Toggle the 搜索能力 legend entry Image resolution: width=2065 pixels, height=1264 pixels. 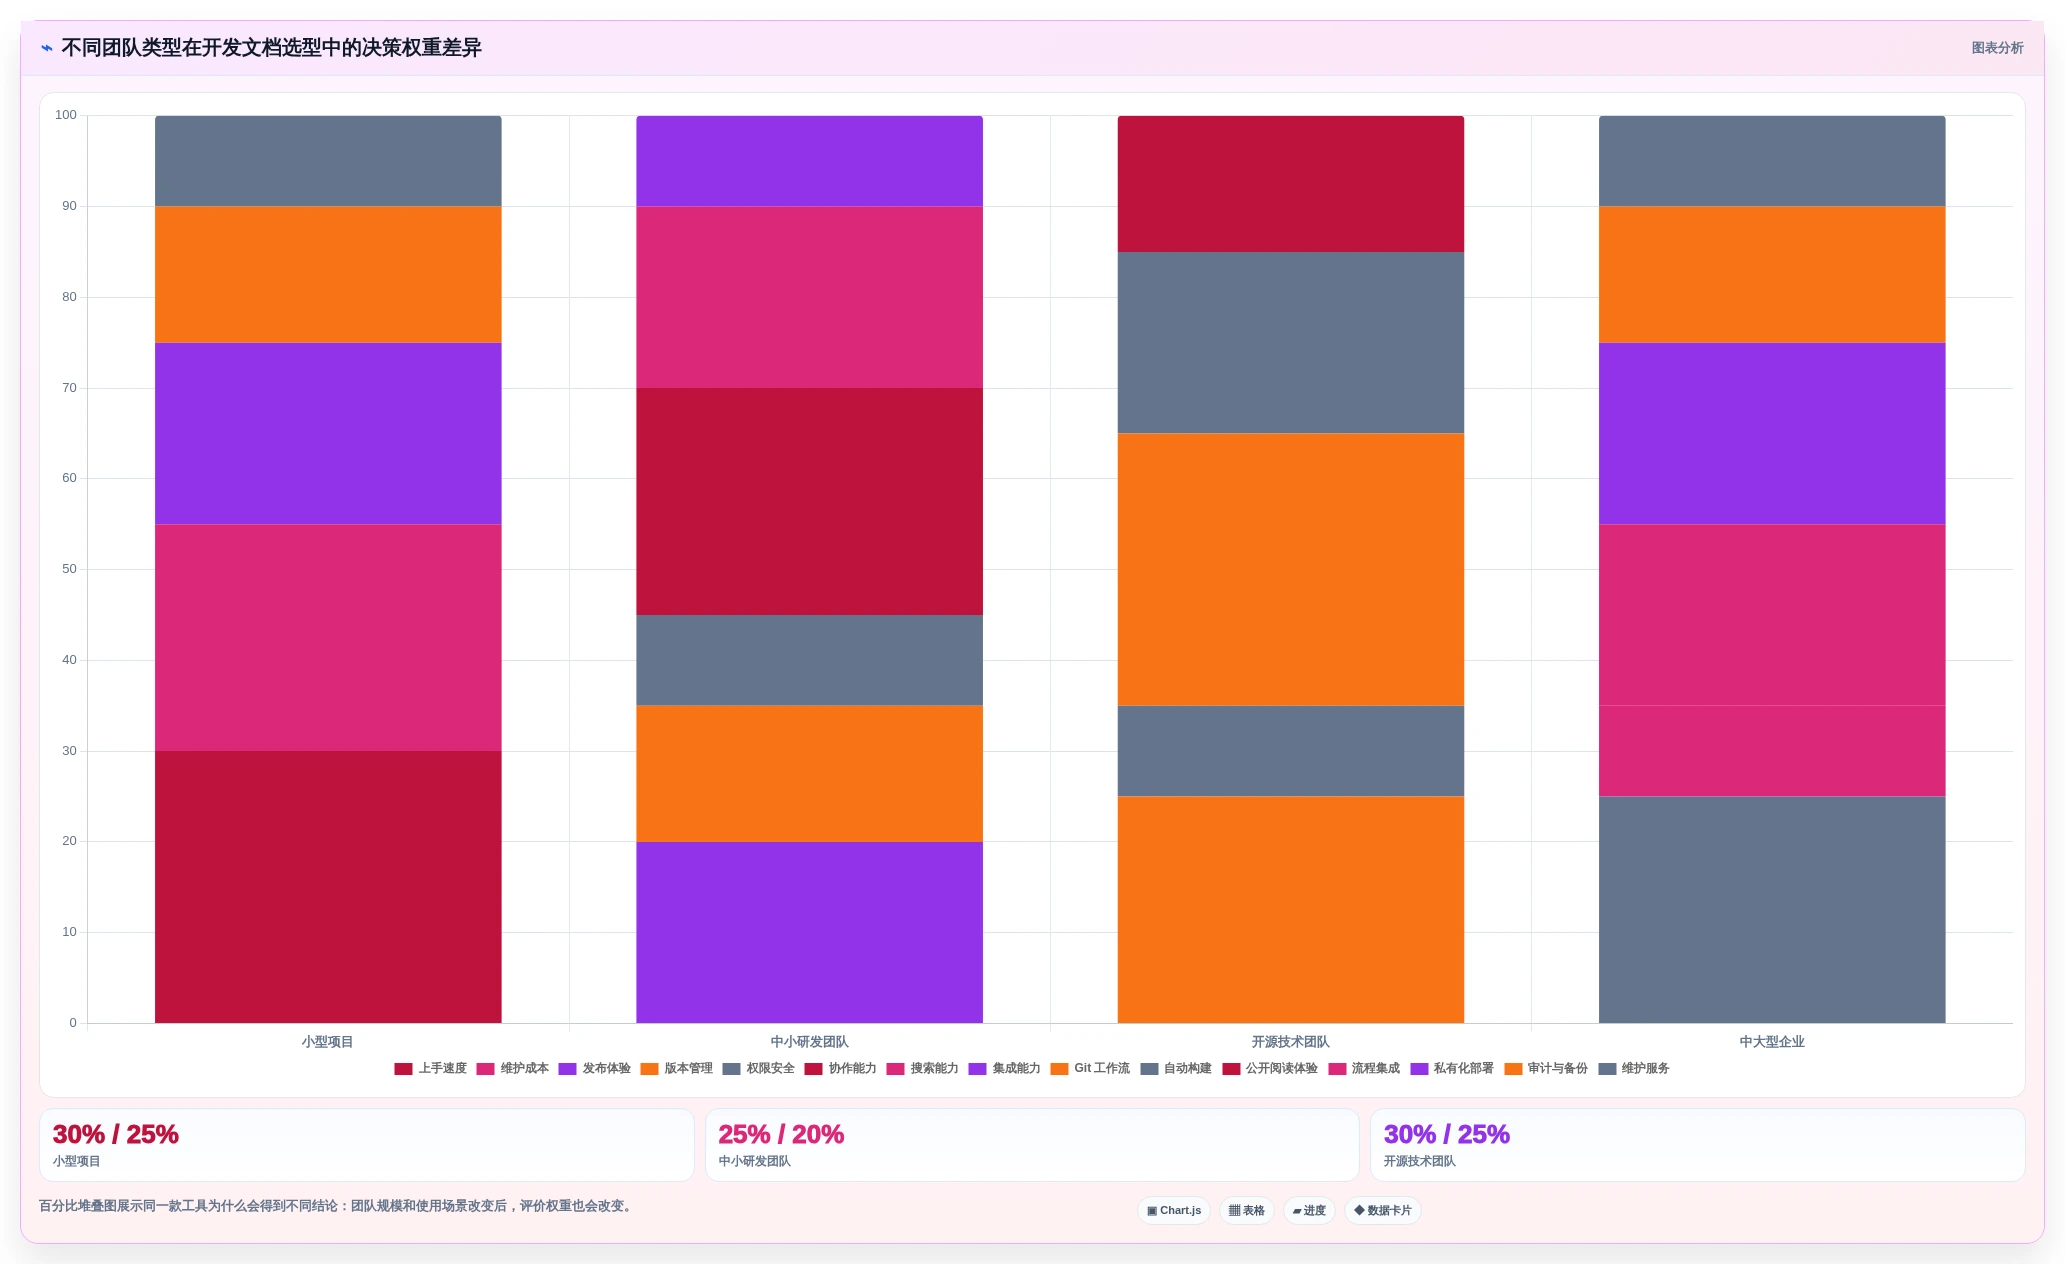[923, 1069]
